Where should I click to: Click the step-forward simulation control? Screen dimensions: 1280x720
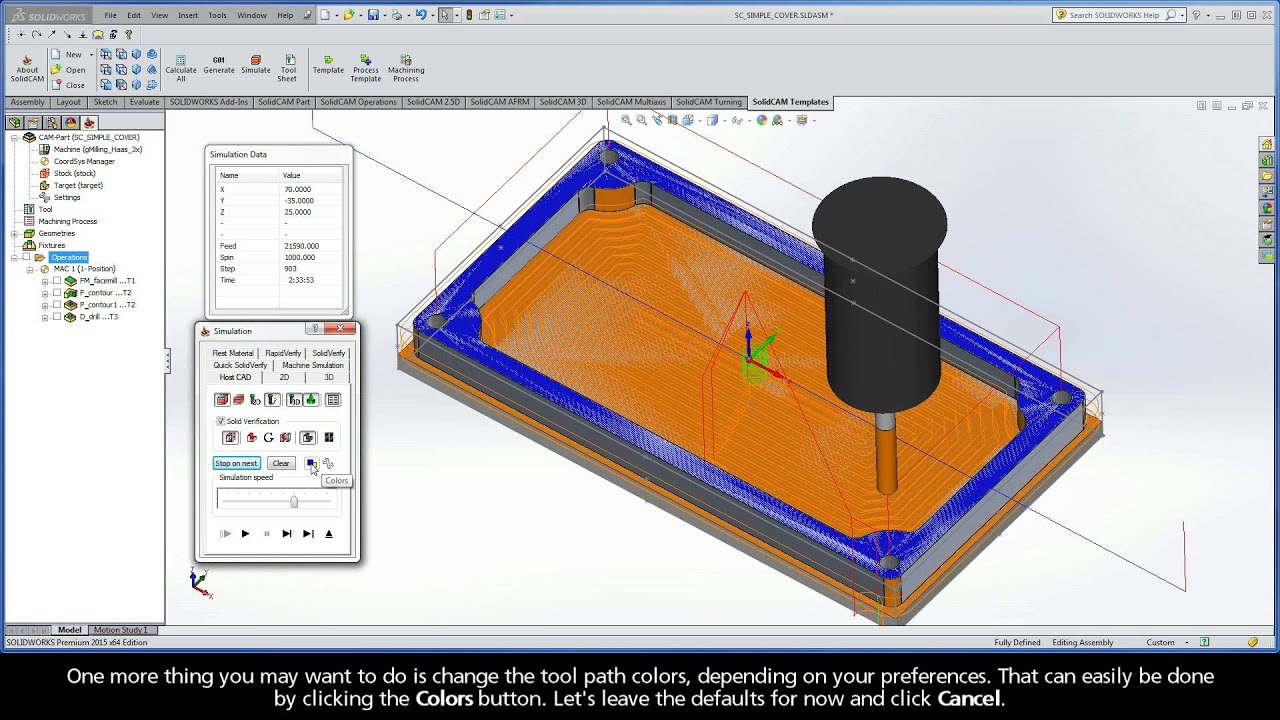point(287,534)
